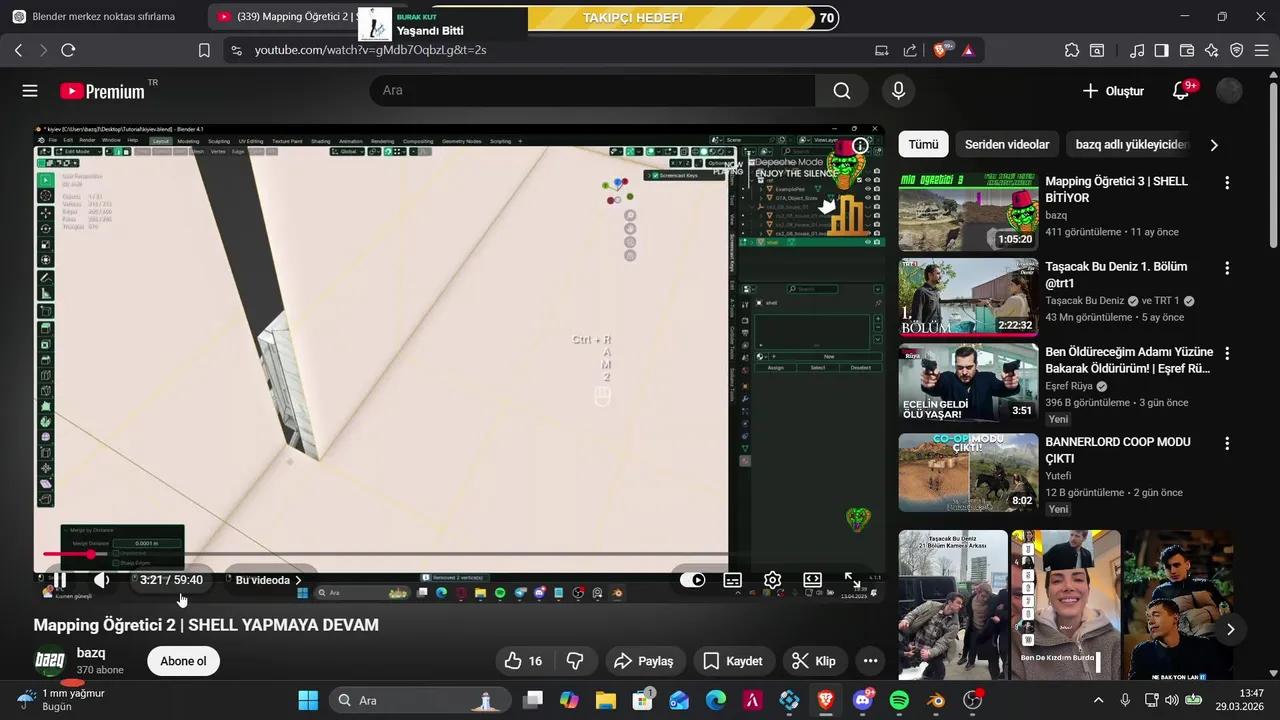
Task: Reload the page in the browser
Action: tap(68, 50)
